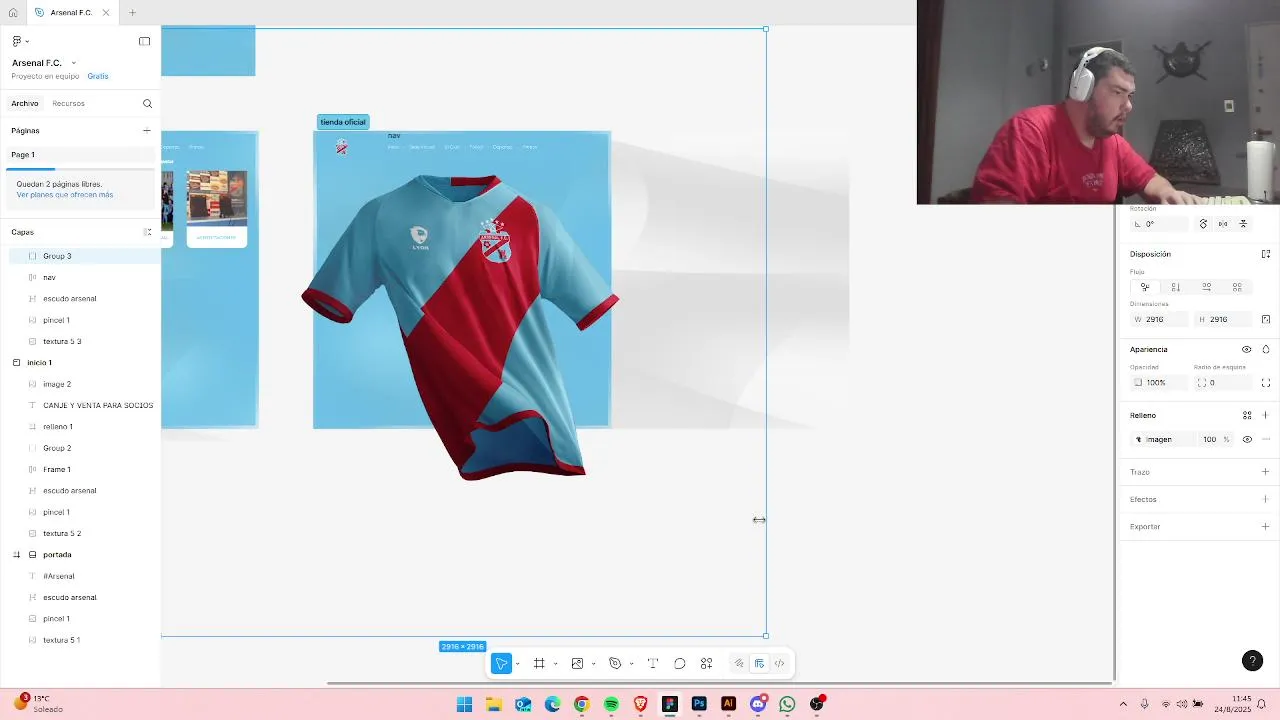Image resolution: width=1280 pixels, height=720 pixels.
Task: Collapse the inicio 1 frame
Action: 16,362
